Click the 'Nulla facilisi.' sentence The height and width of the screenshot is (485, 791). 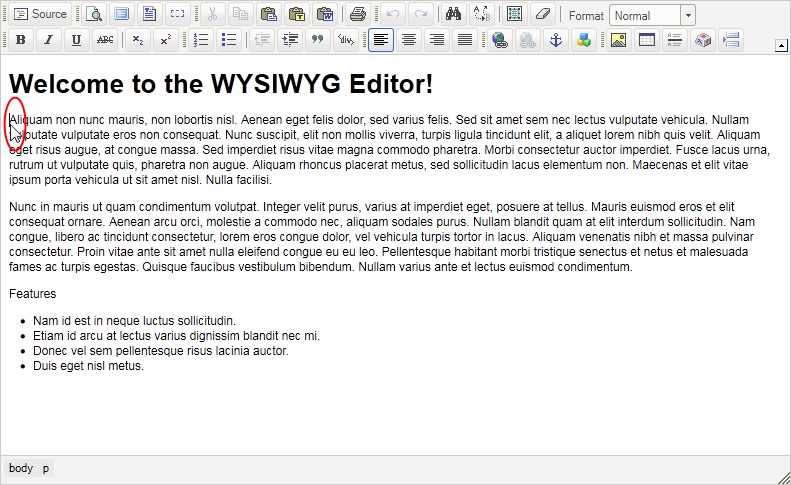coord(239,180)
